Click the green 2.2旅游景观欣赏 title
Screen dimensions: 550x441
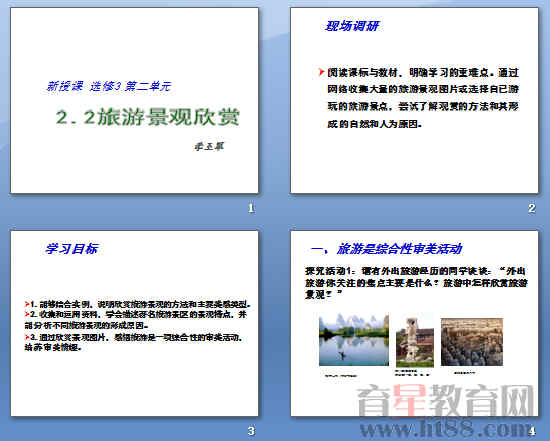click(x=148, y=117)
